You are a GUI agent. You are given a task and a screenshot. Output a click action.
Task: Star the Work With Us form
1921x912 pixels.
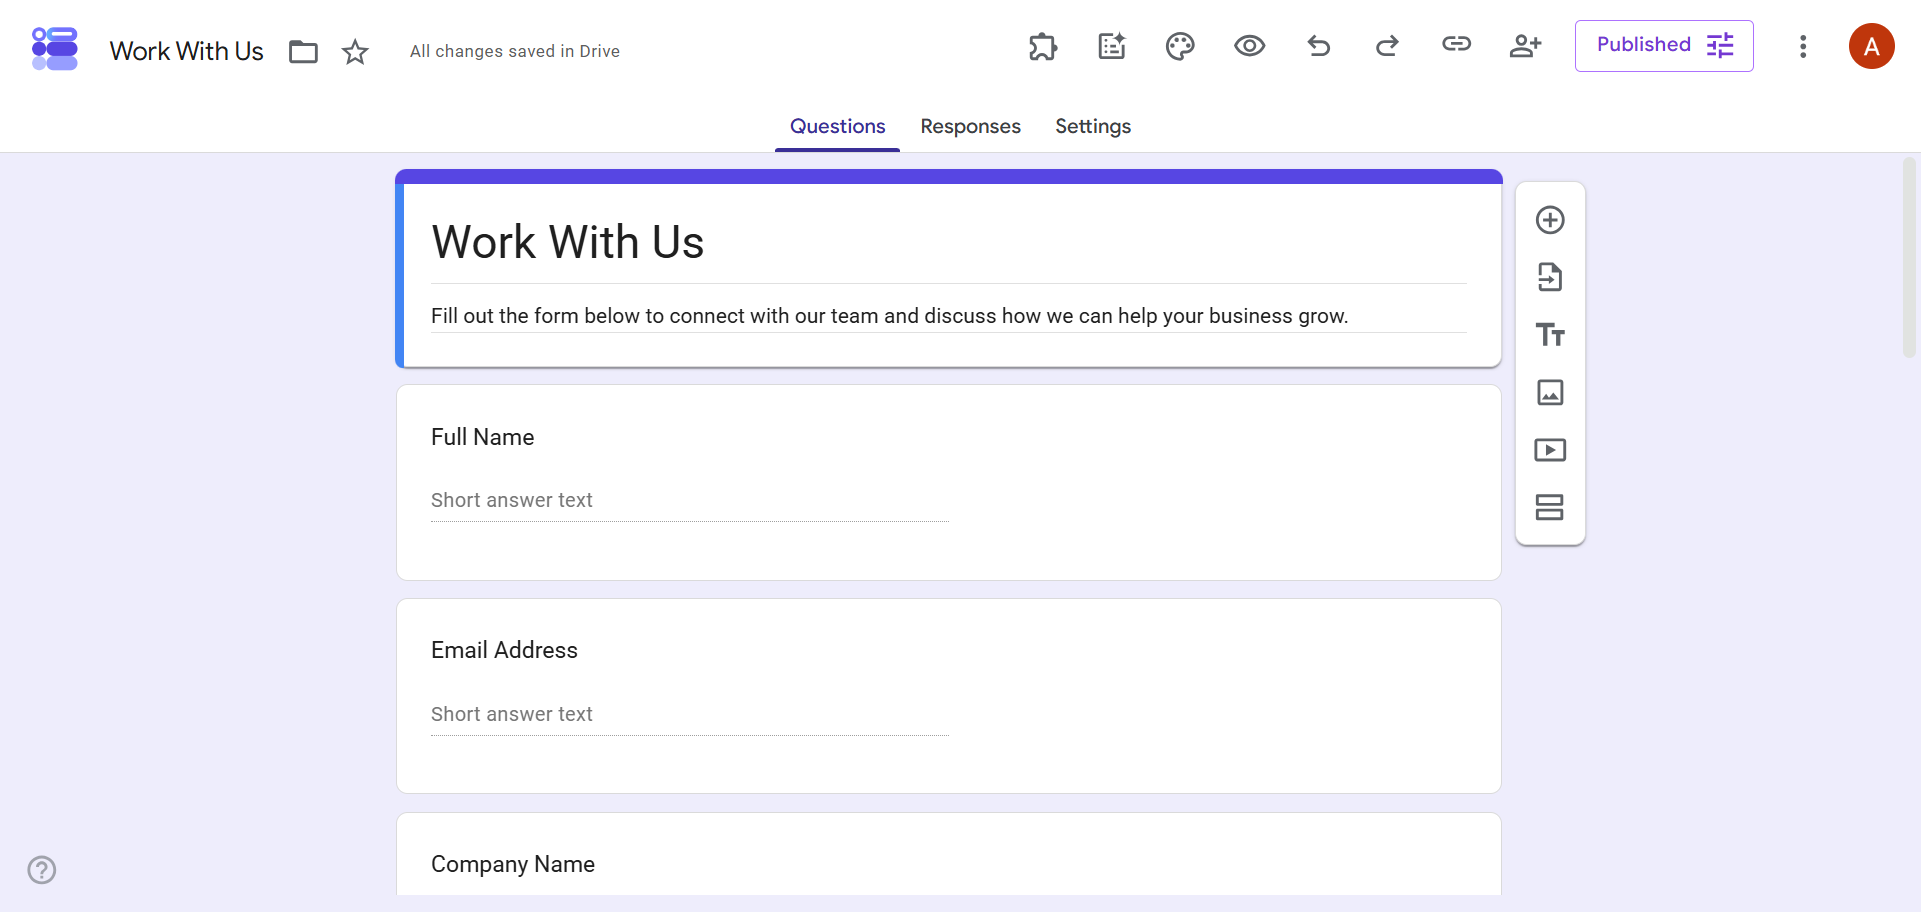click(355, 51)
